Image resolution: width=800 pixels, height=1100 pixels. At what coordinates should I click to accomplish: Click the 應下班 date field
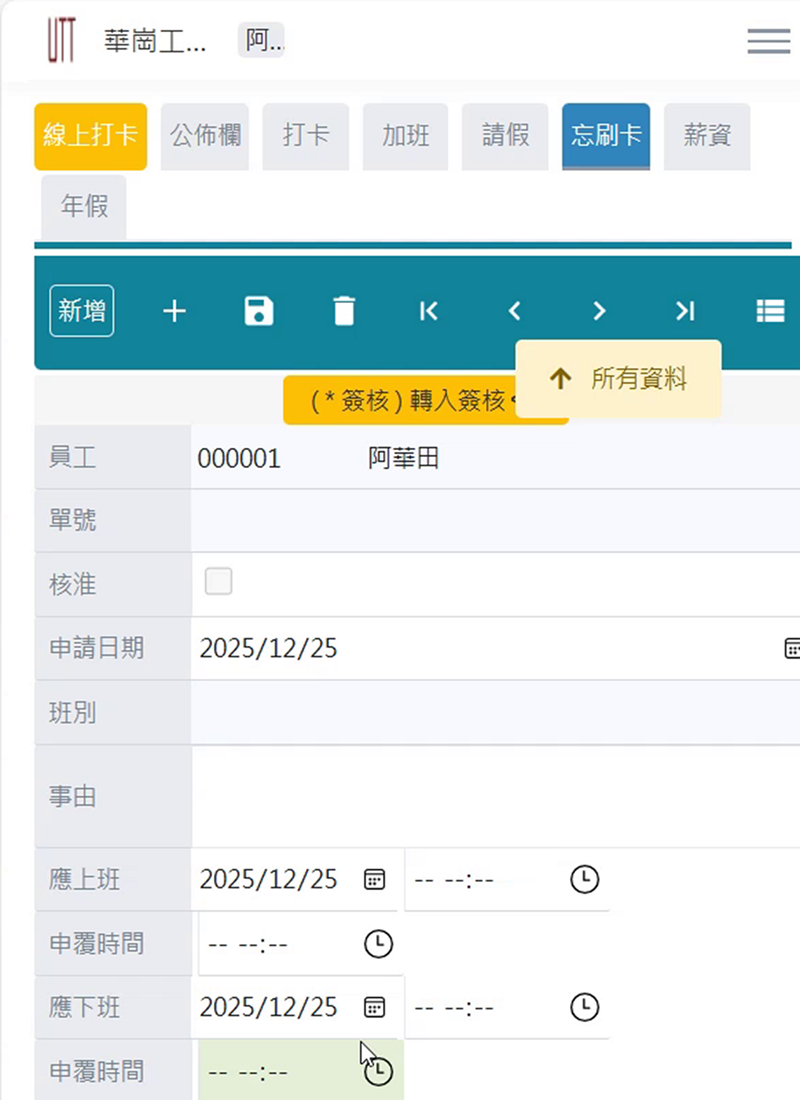click(x=295, y=1007)
